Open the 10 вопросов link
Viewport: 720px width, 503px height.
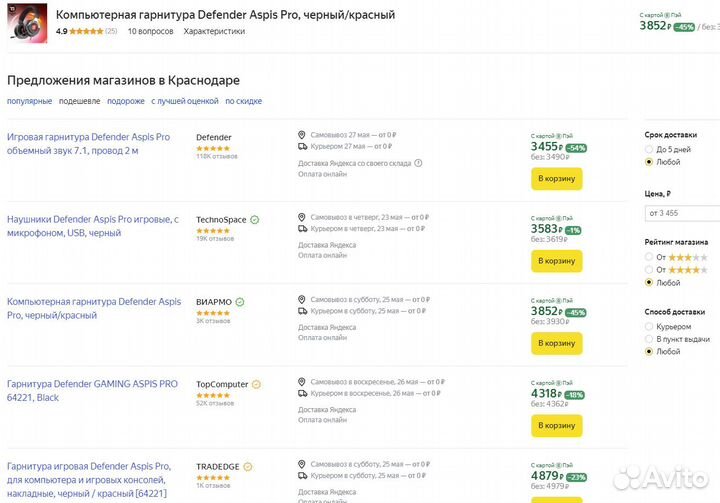(x=151, y=31)
